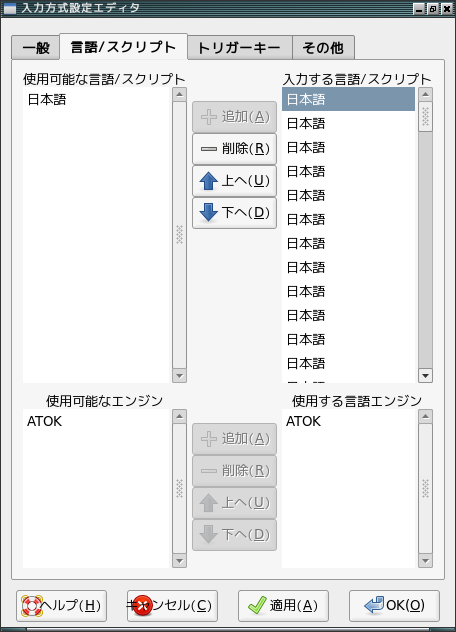Maximize the 入力方式設定エディタ window

(433, 9)
